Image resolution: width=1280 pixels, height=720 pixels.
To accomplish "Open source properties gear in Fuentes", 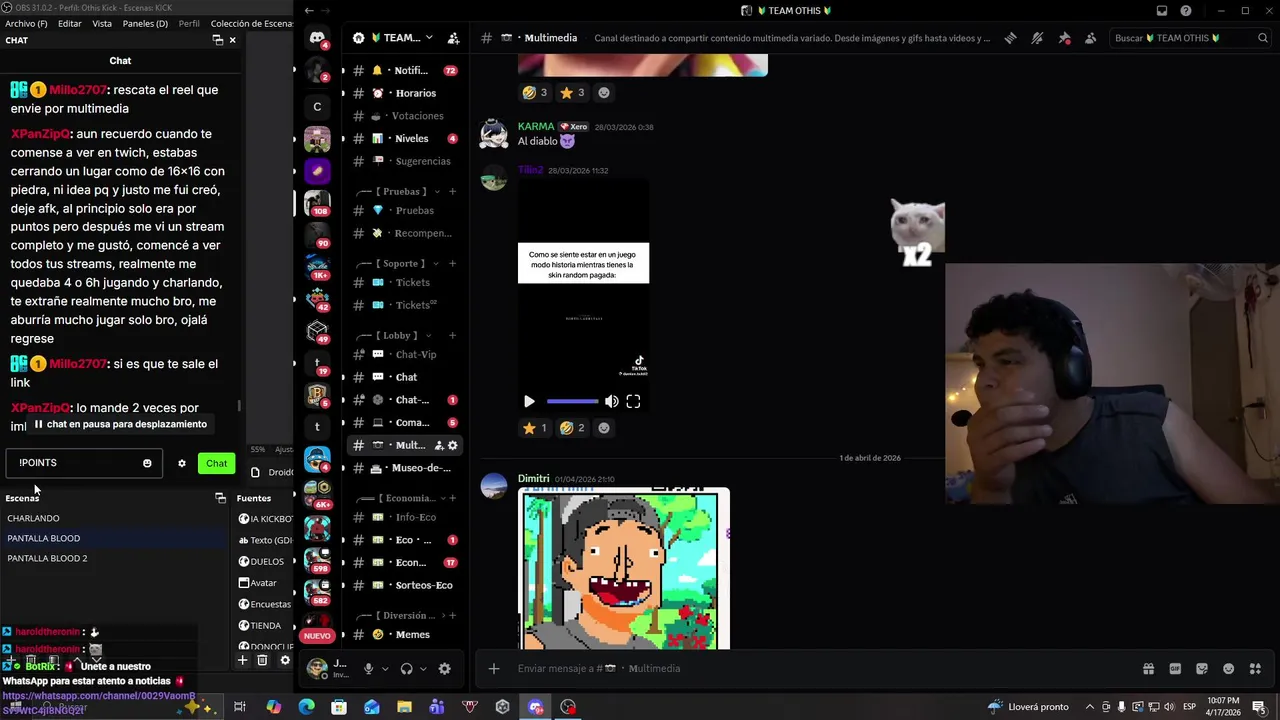I will pyautogui.click(x=285, y=660).
